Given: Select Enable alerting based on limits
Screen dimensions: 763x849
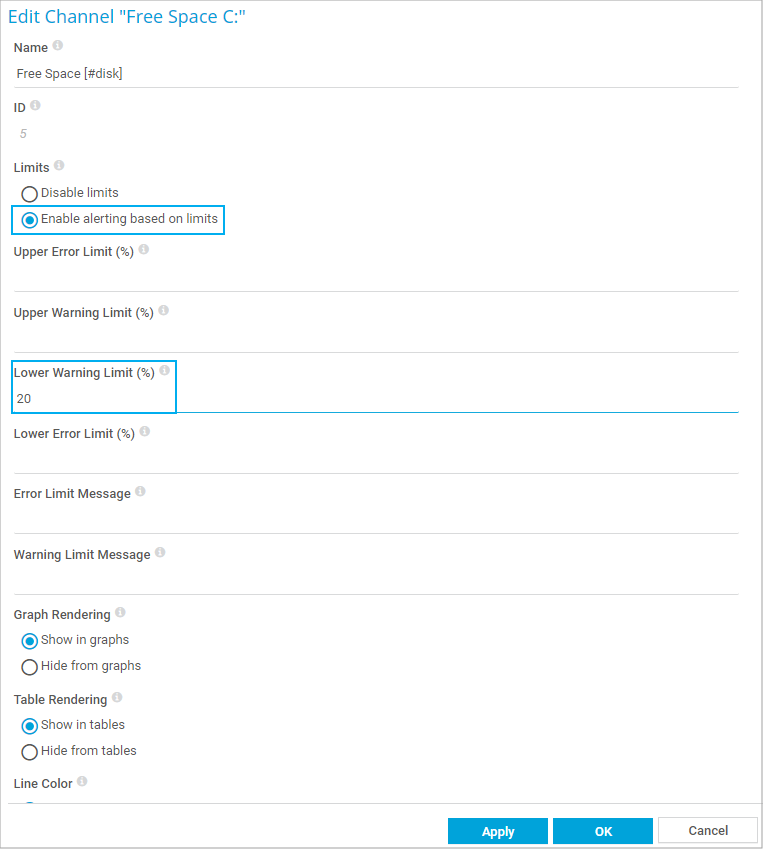Looking at the screenshot, I should (x=30, y=219).
